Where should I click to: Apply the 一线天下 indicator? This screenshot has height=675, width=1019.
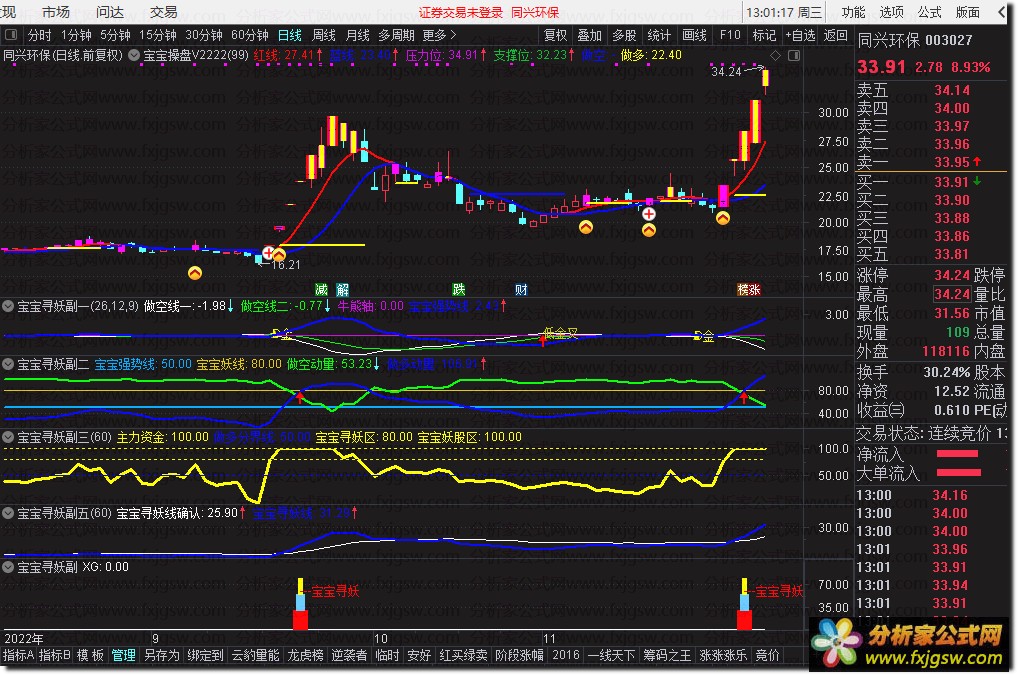pos(612,656)
